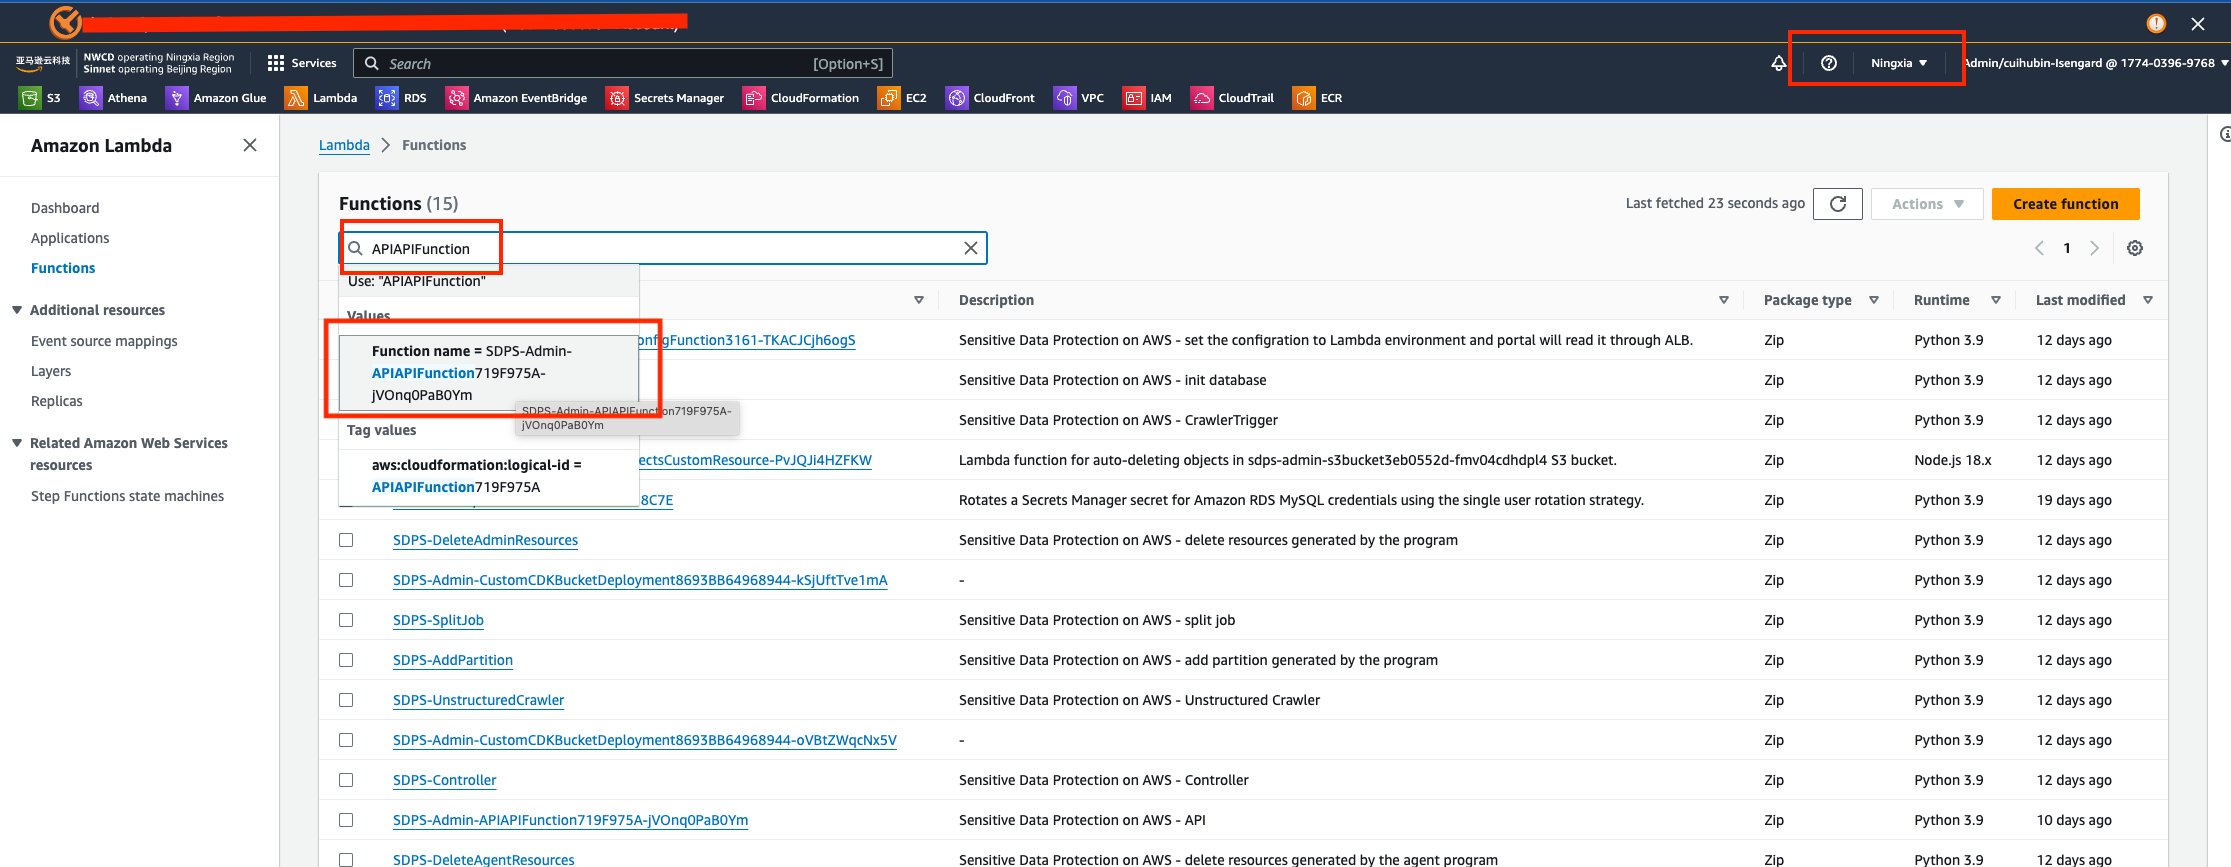Open Event source mappings
2231x867 pixels.
(x=104, y=341)
